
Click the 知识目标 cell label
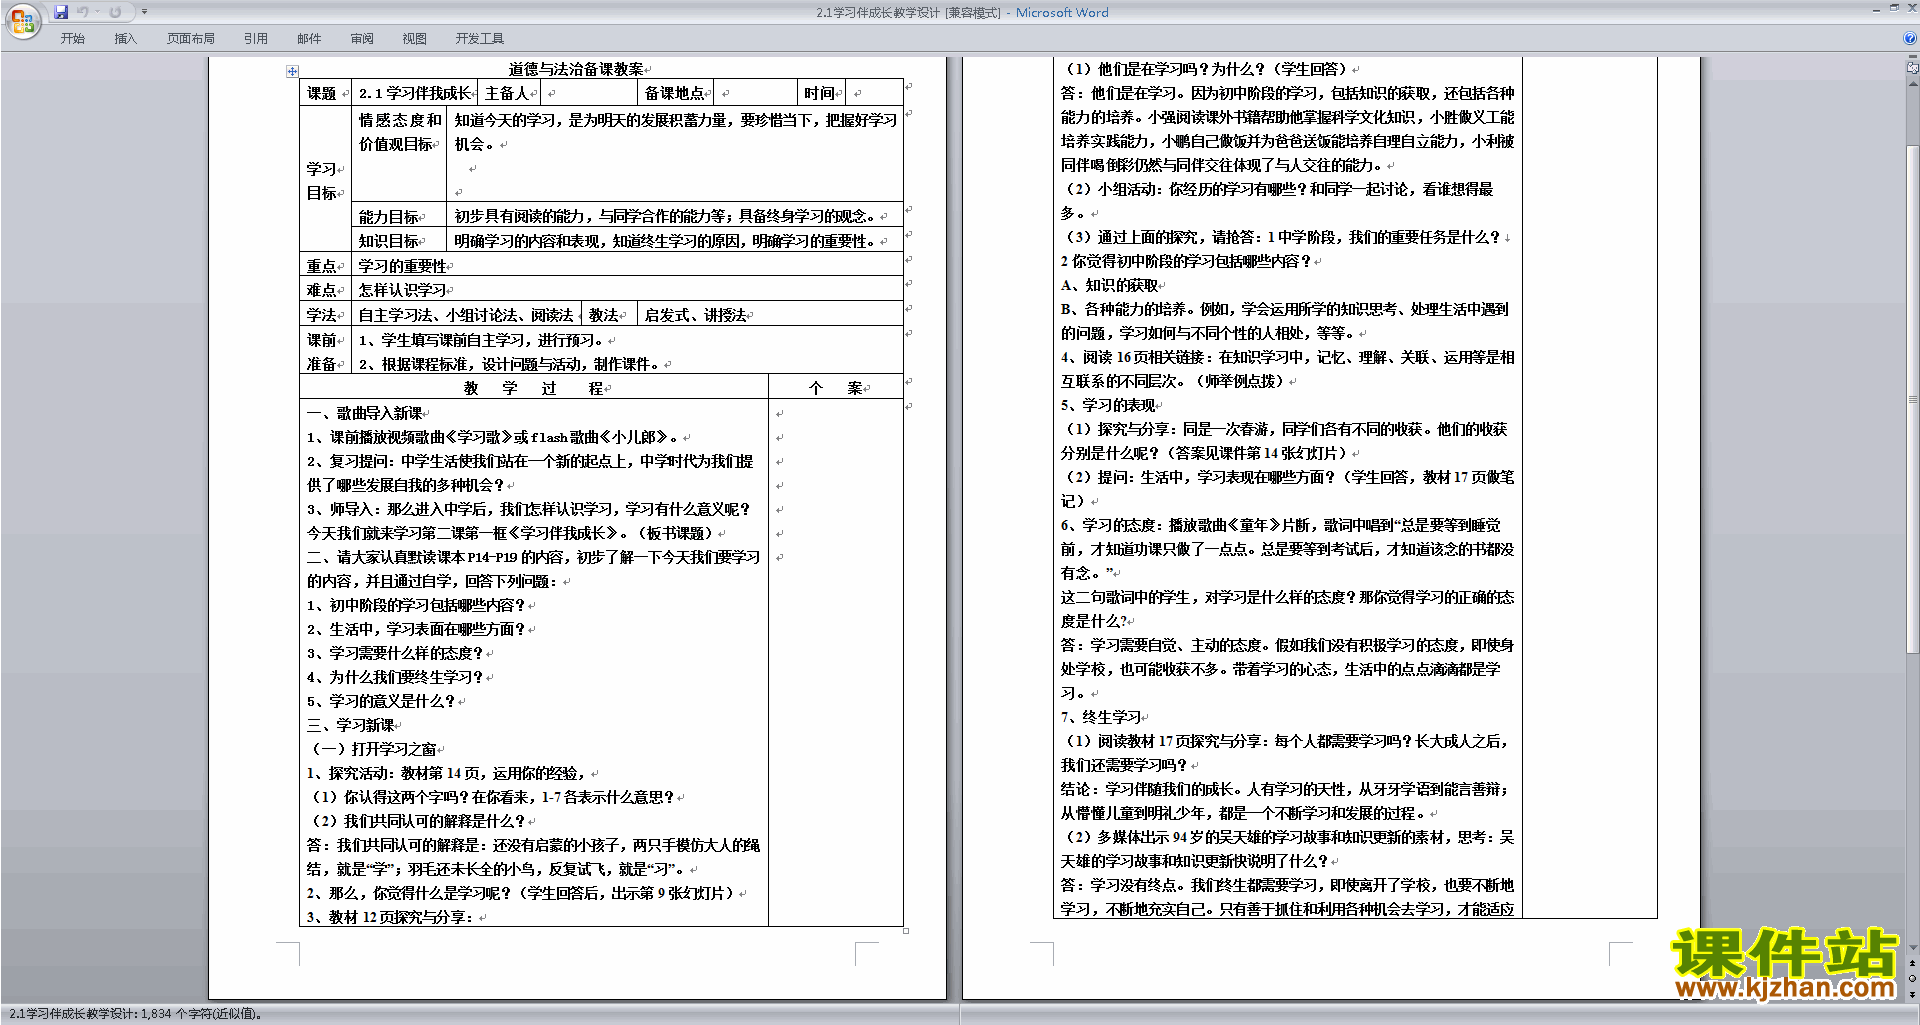point(388,241)
